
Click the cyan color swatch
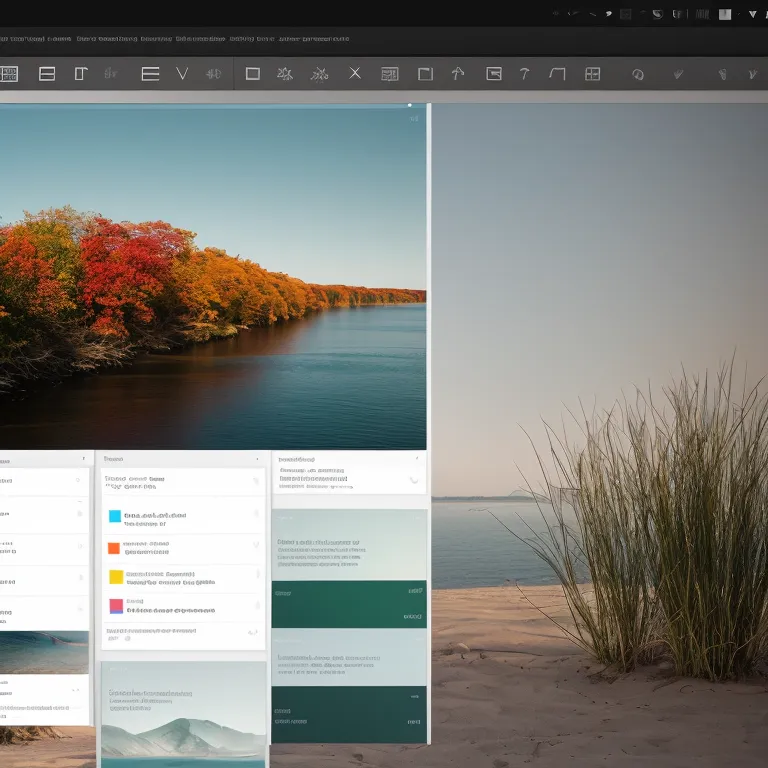[x=115, y=517]
